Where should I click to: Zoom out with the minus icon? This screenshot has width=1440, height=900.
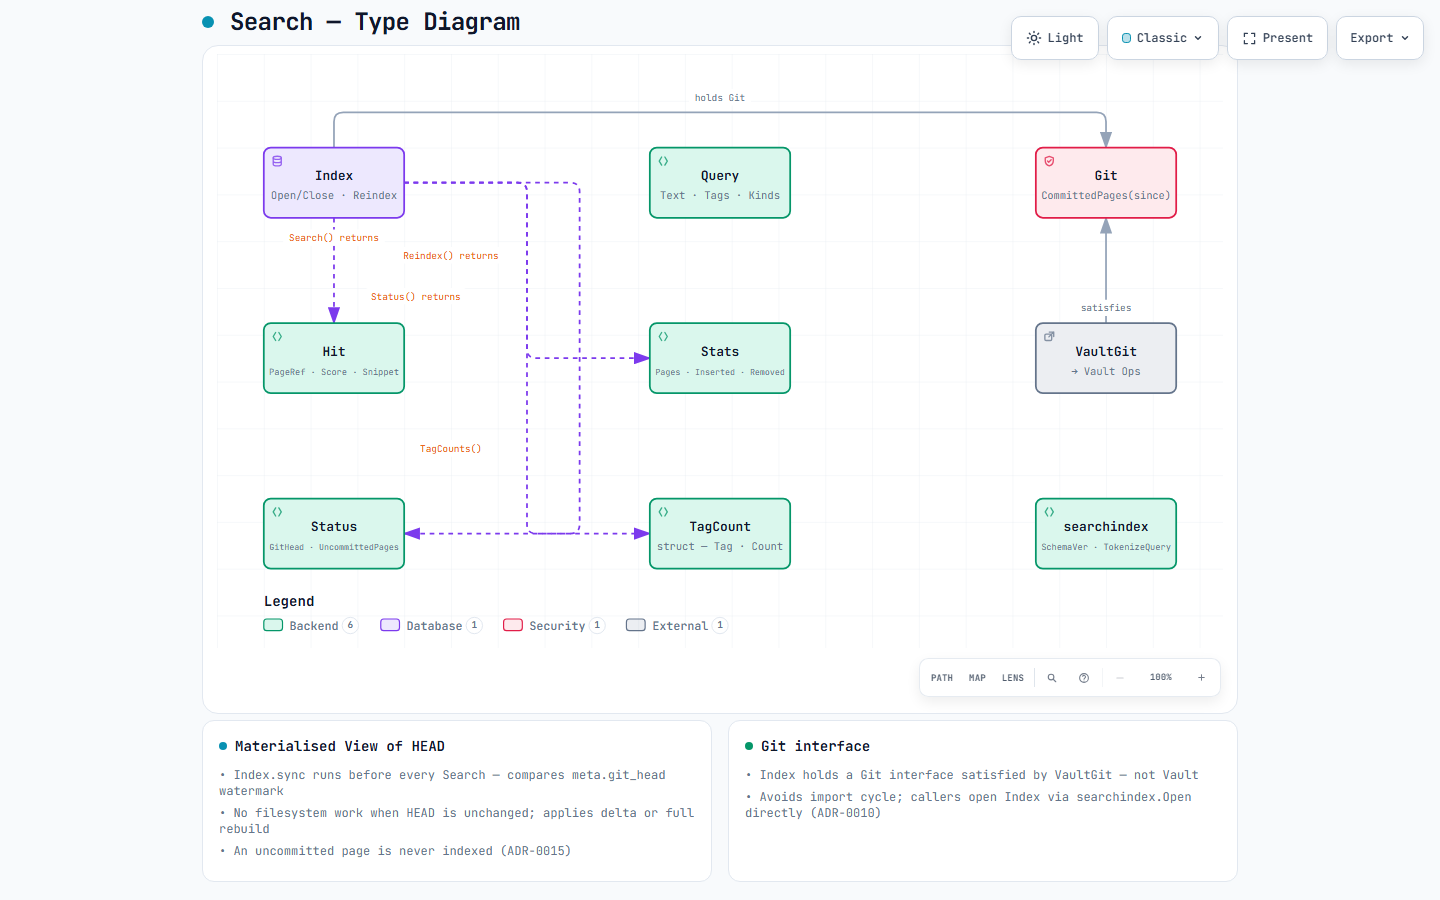[1120, 678]
